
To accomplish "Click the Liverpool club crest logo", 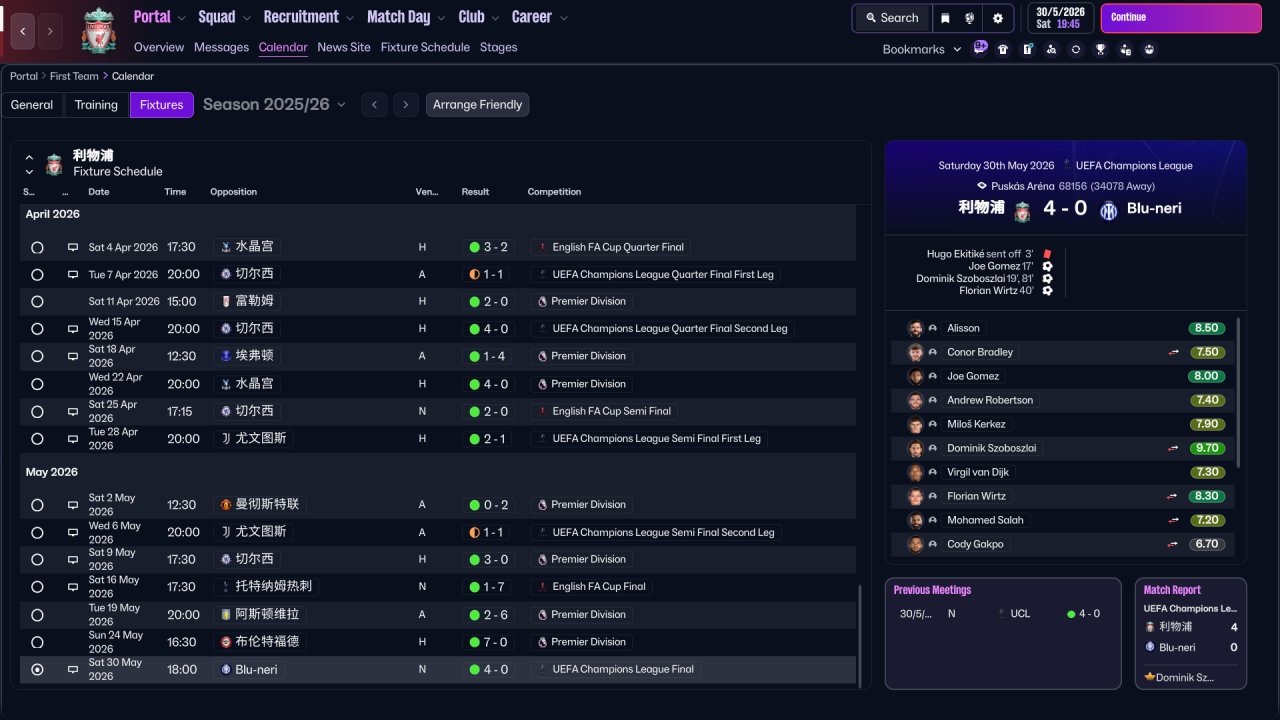I will click(98, 30).
